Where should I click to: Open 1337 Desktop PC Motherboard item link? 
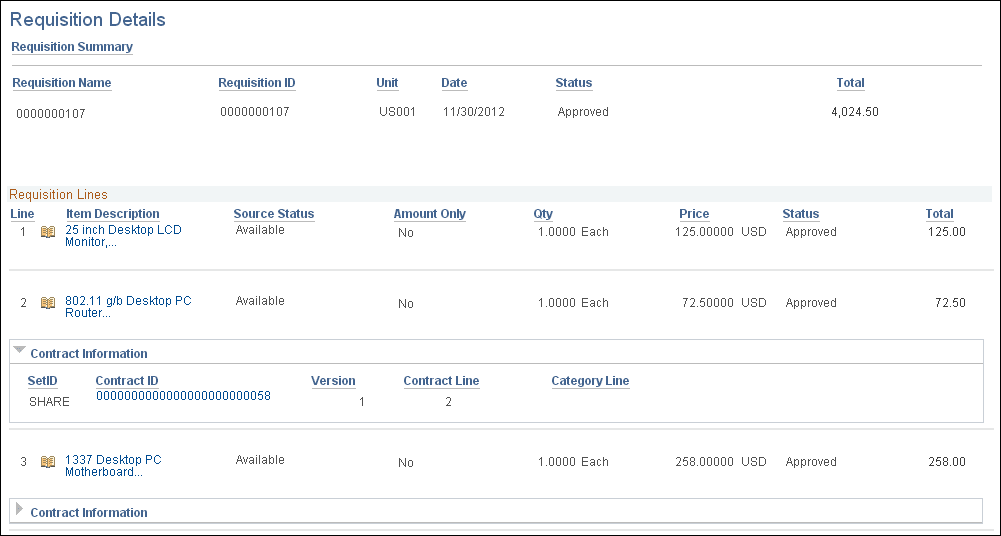tap(113, 466)
